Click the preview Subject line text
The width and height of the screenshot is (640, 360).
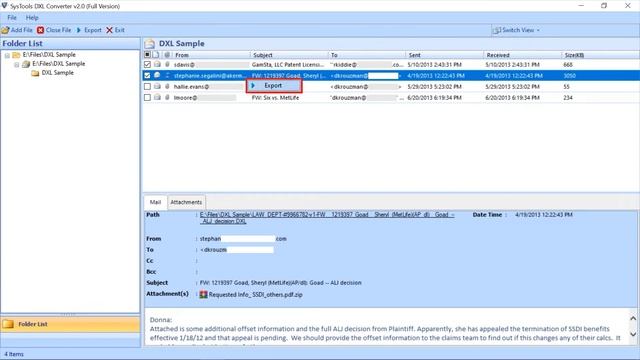click(280, 283)
